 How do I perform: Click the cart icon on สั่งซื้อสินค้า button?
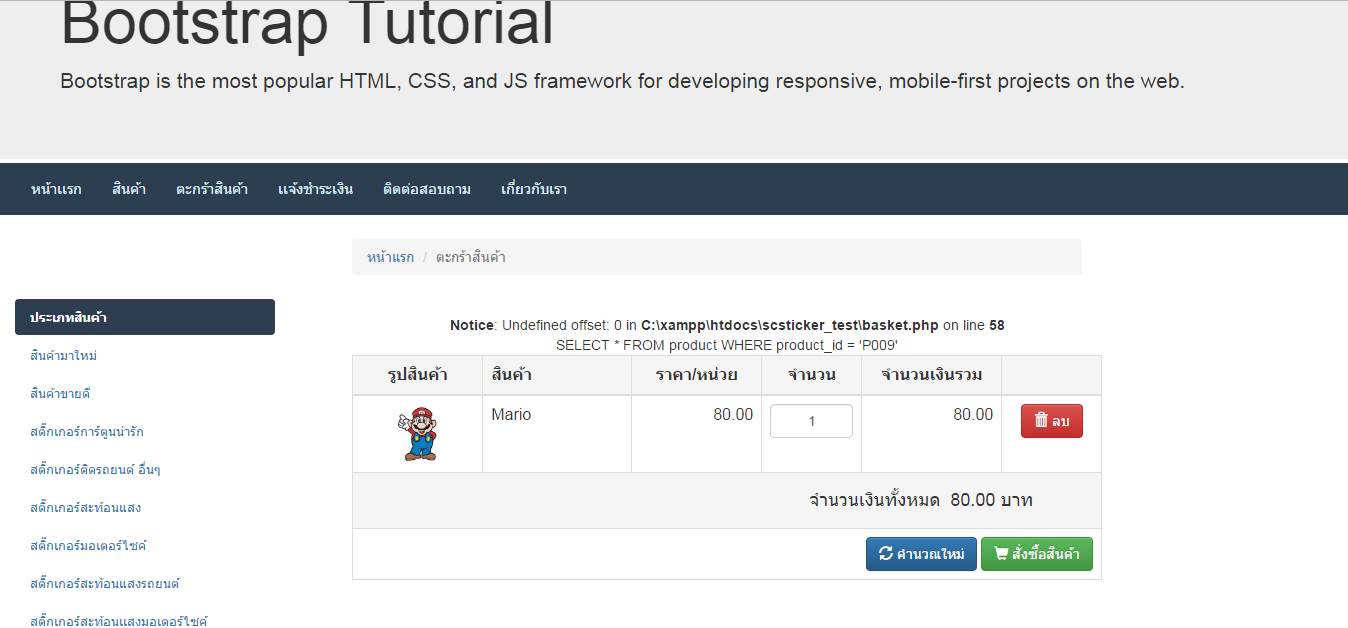point(1001,554)
